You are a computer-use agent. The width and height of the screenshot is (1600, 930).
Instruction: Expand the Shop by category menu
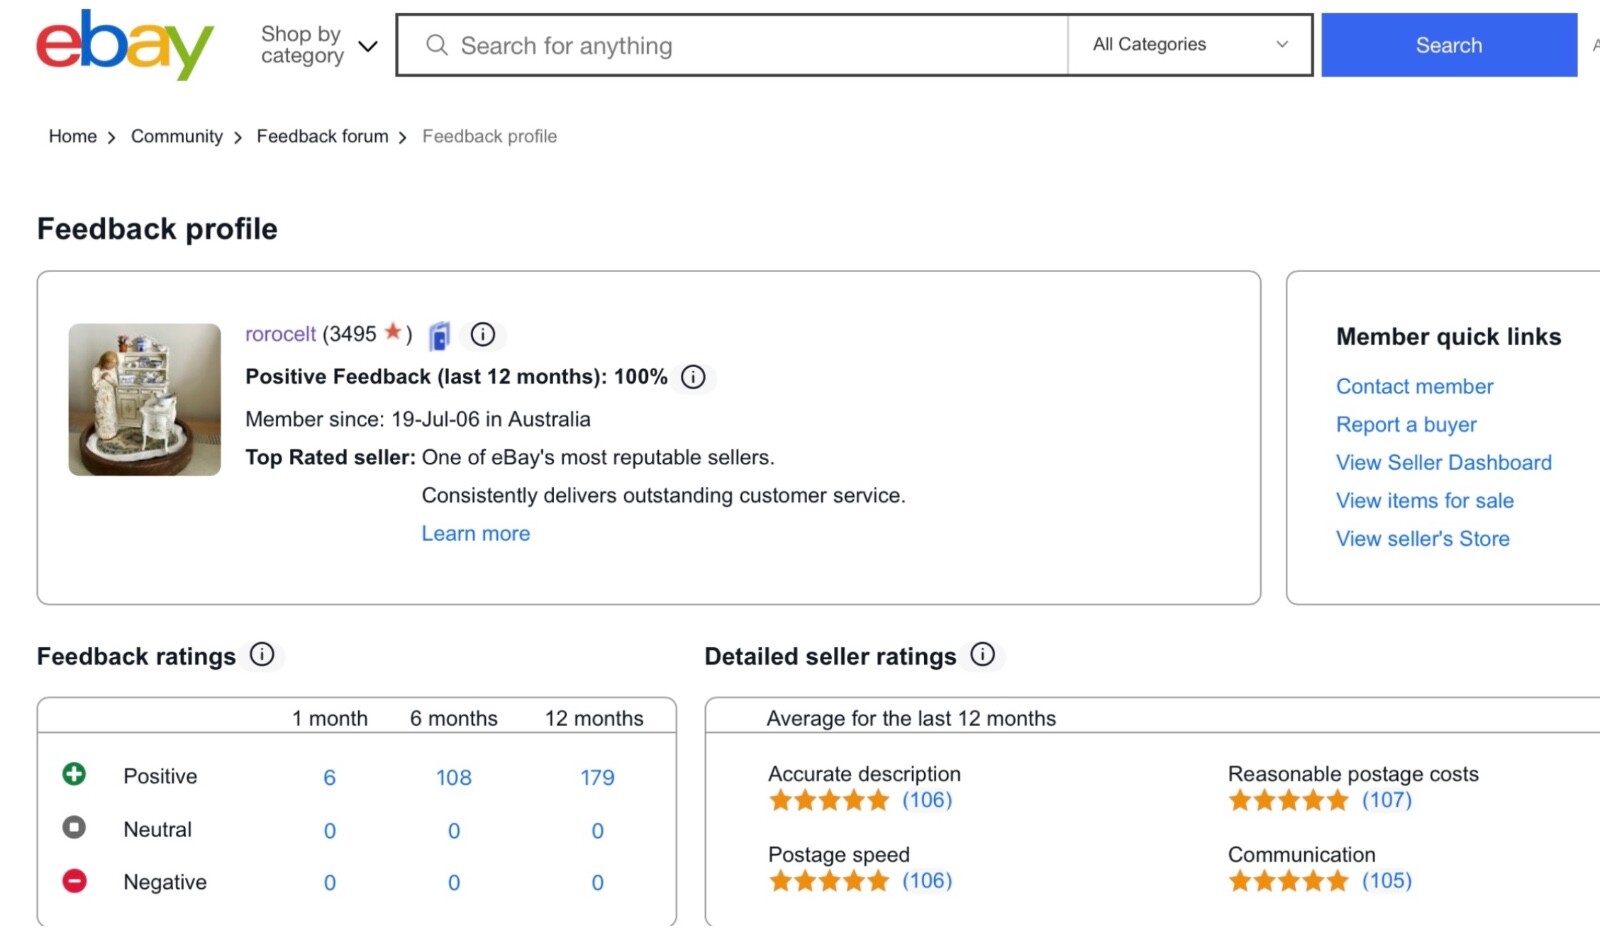pyautogui.click(x=319, y=45)
